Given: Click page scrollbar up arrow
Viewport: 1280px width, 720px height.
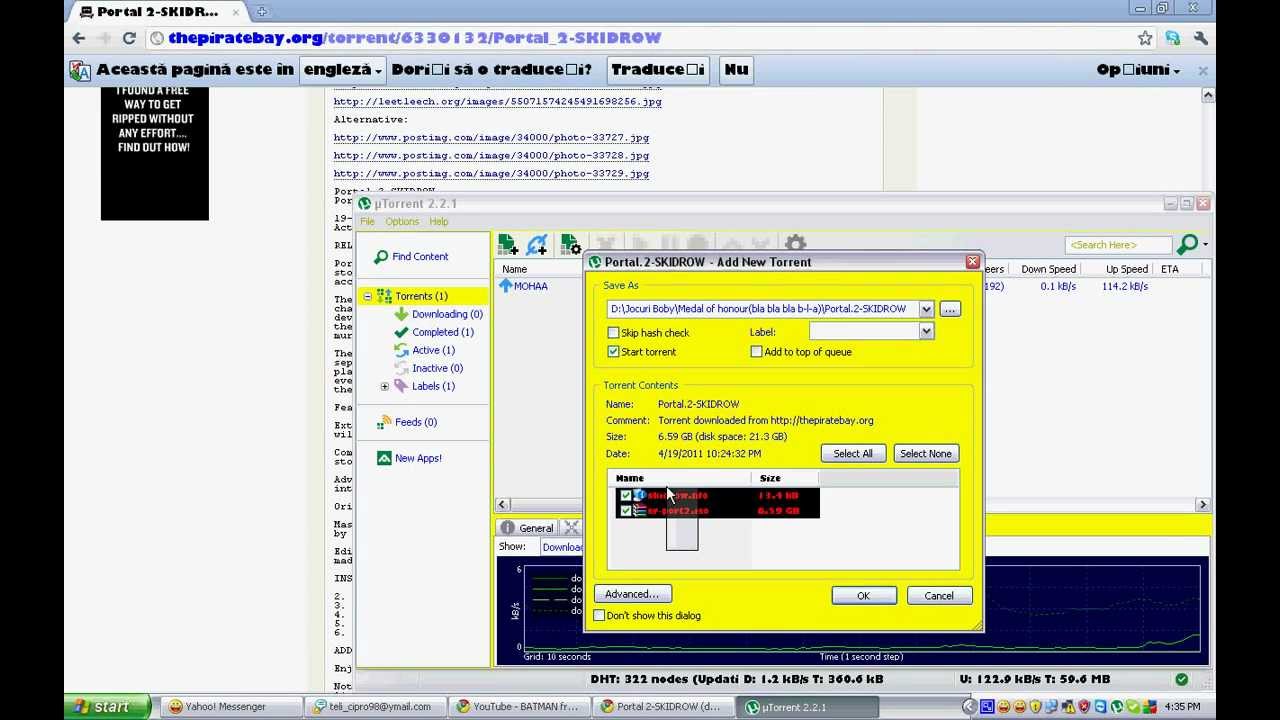Looking at the screenshot, I should [x=1208, y=96].
